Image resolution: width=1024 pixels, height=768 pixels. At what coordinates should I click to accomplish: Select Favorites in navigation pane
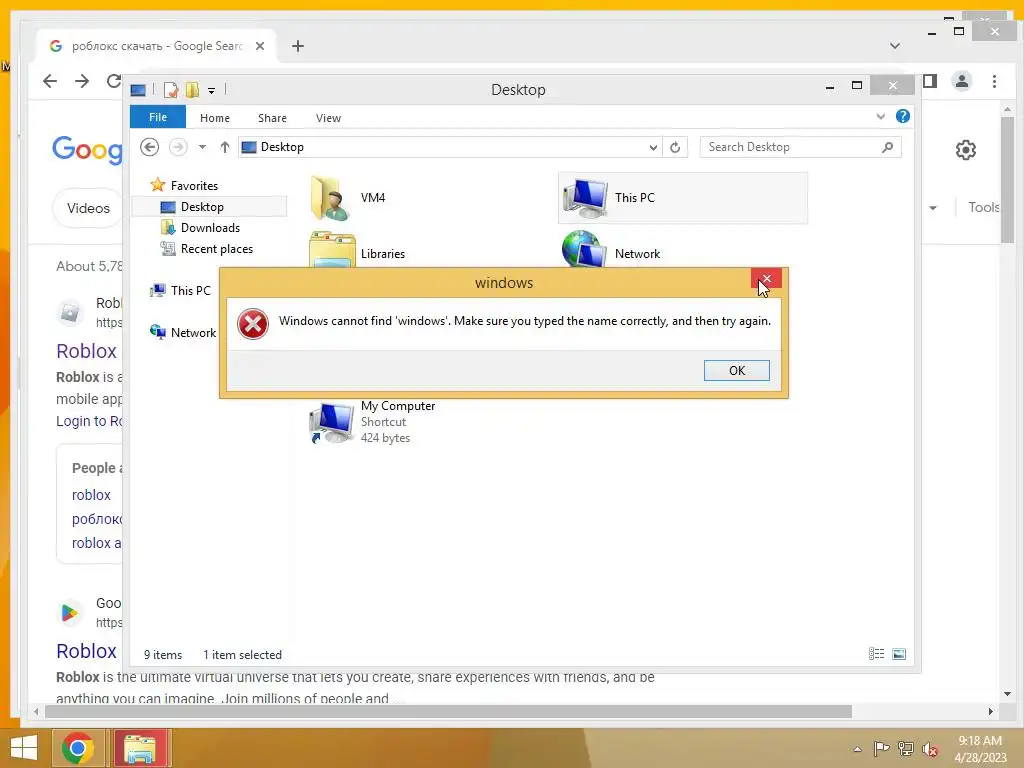(194, 185)
